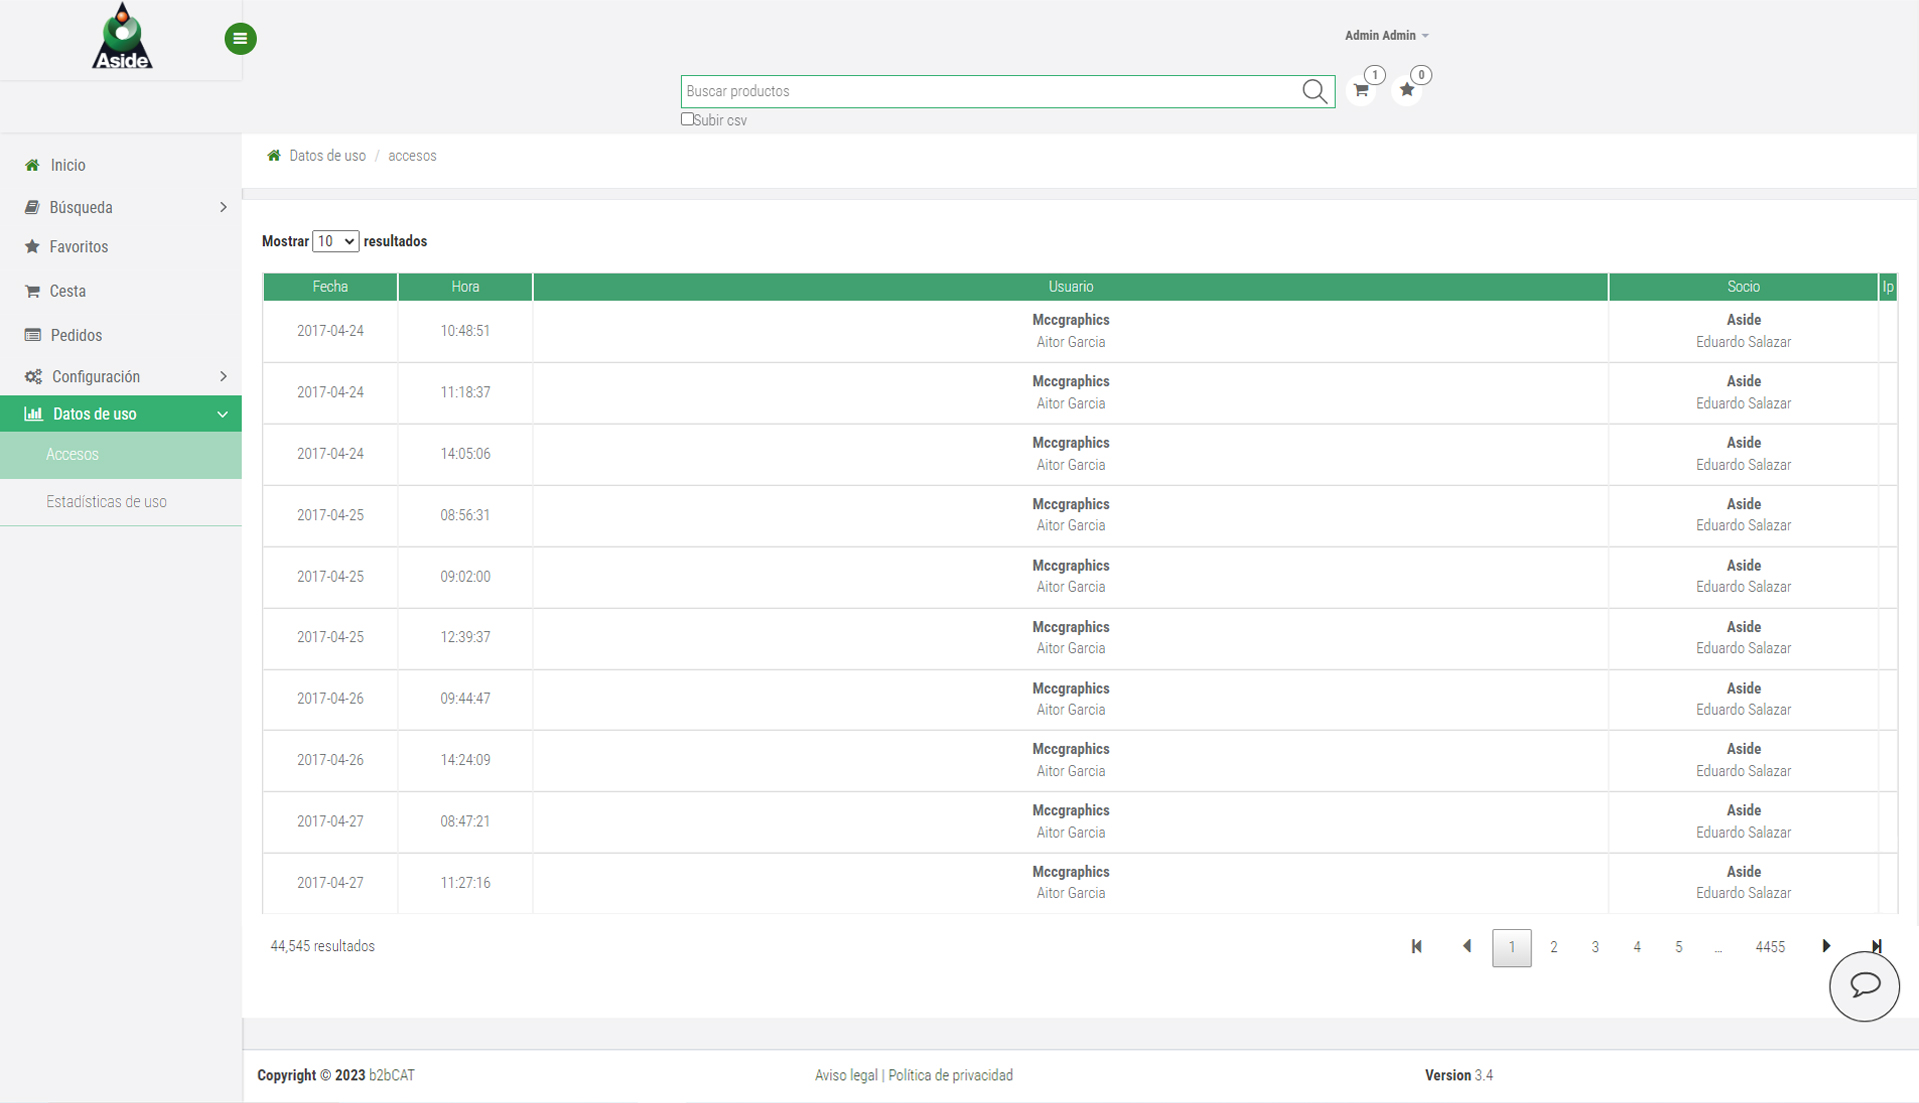Open the favorites star icon in header
This screenshot has height=1103, width=1919.
click(1407, 91)
